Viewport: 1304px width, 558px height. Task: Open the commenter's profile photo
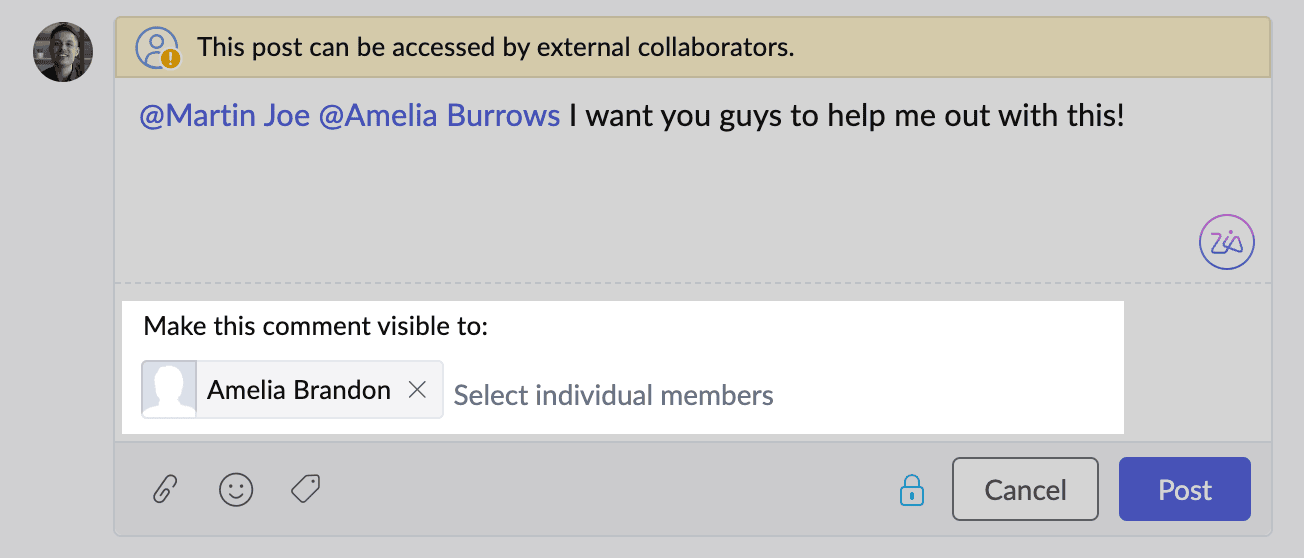[63, 52]
